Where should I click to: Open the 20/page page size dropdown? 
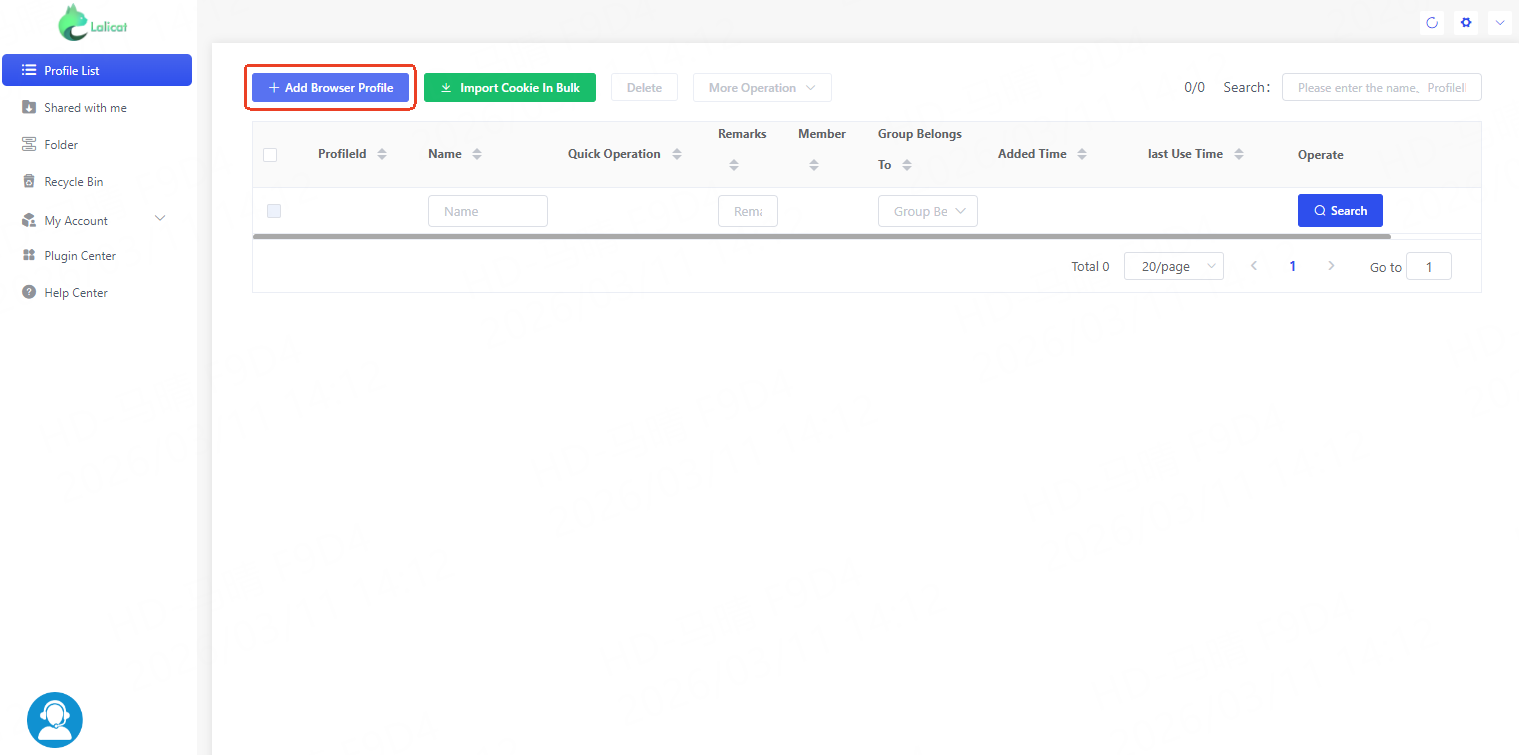[1173, 266]
